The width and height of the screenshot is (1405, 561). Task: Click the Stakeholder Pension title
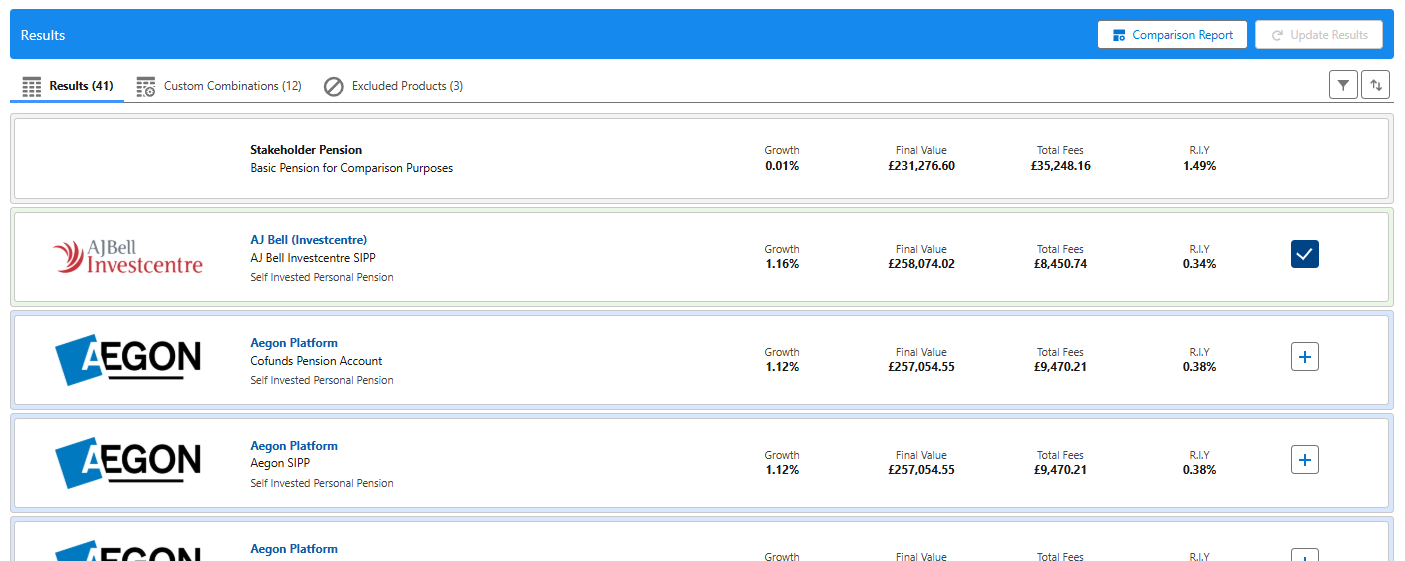tap(306, 150)
